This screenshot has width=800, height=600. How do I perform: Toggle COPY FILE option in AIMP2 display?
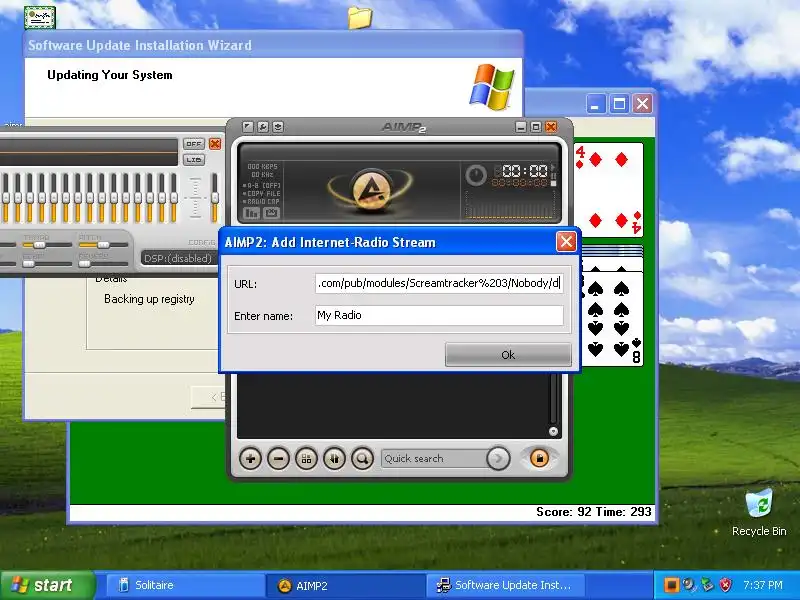click(x=262, y=193)
